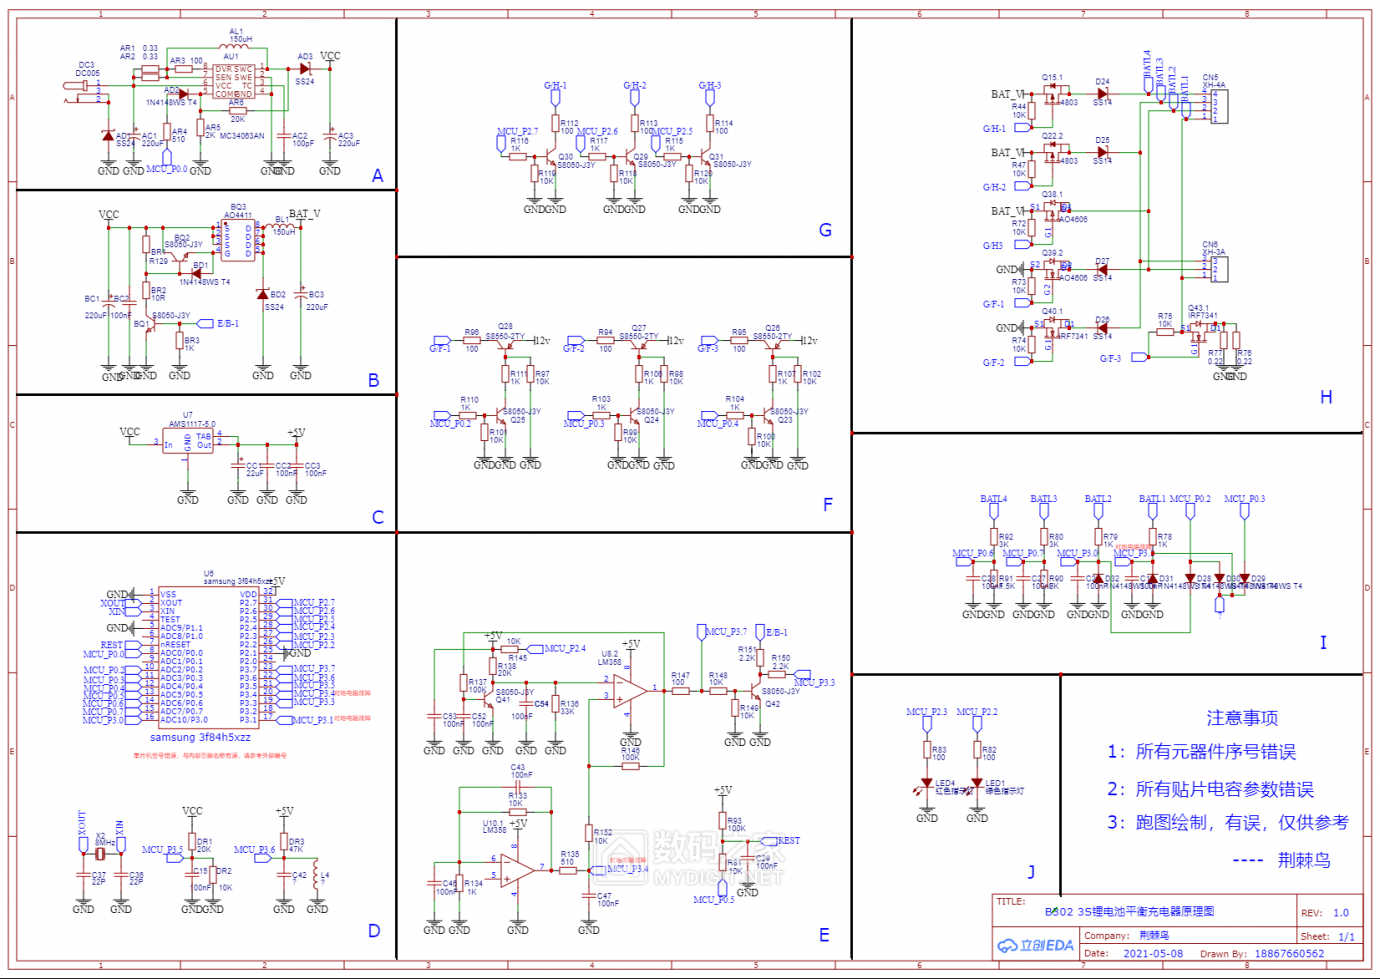The image size is (1380, 979).
Task: Click the REST net port in section E
Action: pyautogui.click(x=782, y=841)
